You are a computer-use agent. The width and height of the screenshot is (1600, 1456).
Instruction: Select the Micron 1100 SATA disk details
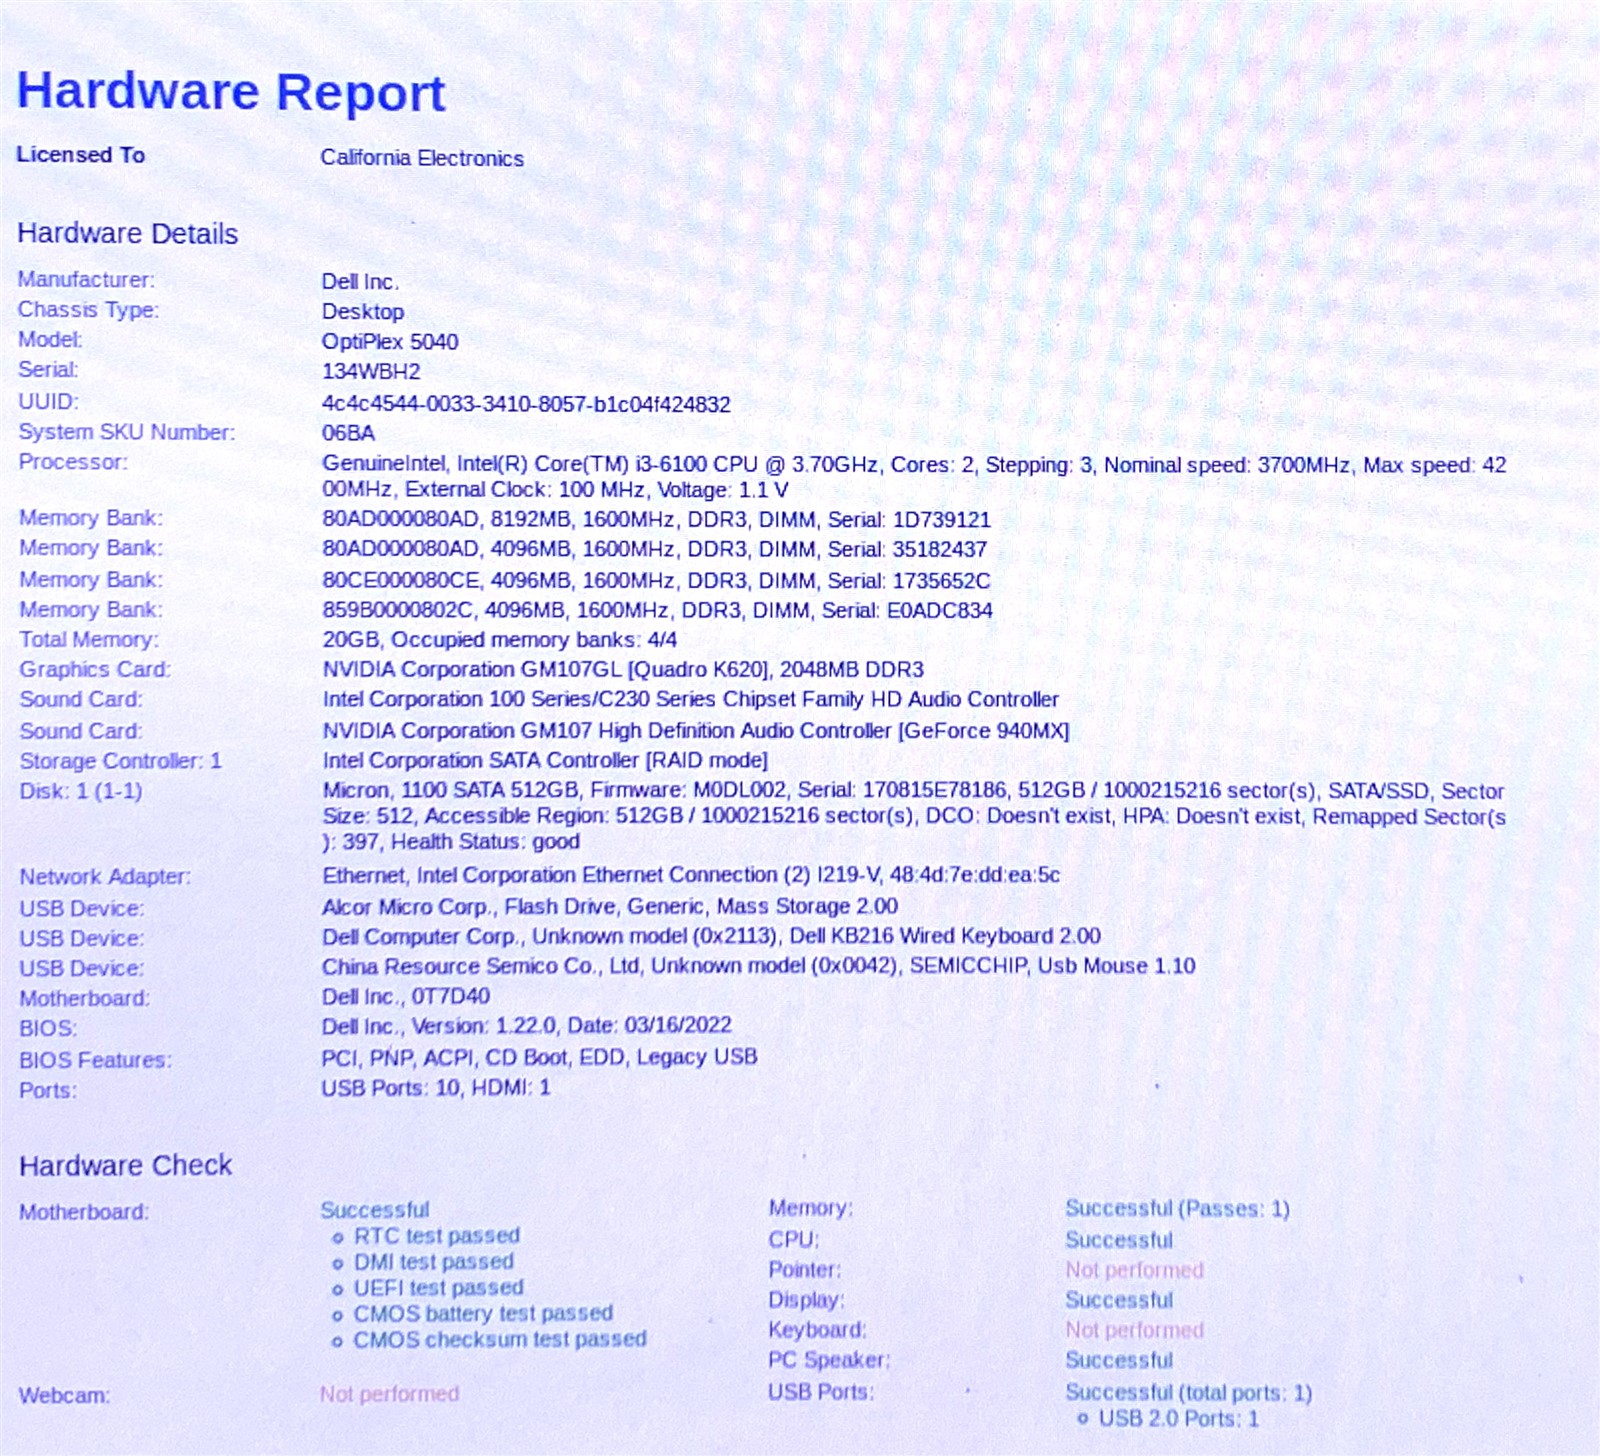(914, 816)
